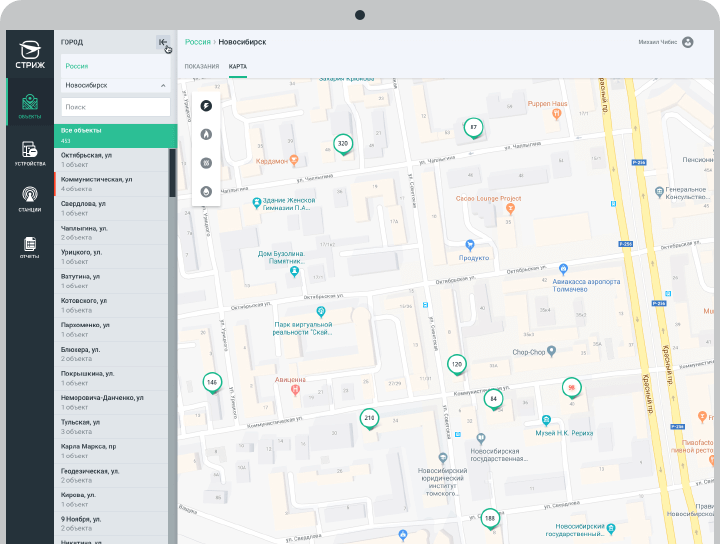This screenshot has width=720, height=544.
Task: Click the Поиск search field
Action: pyautogui.click(x=115, y=107)
